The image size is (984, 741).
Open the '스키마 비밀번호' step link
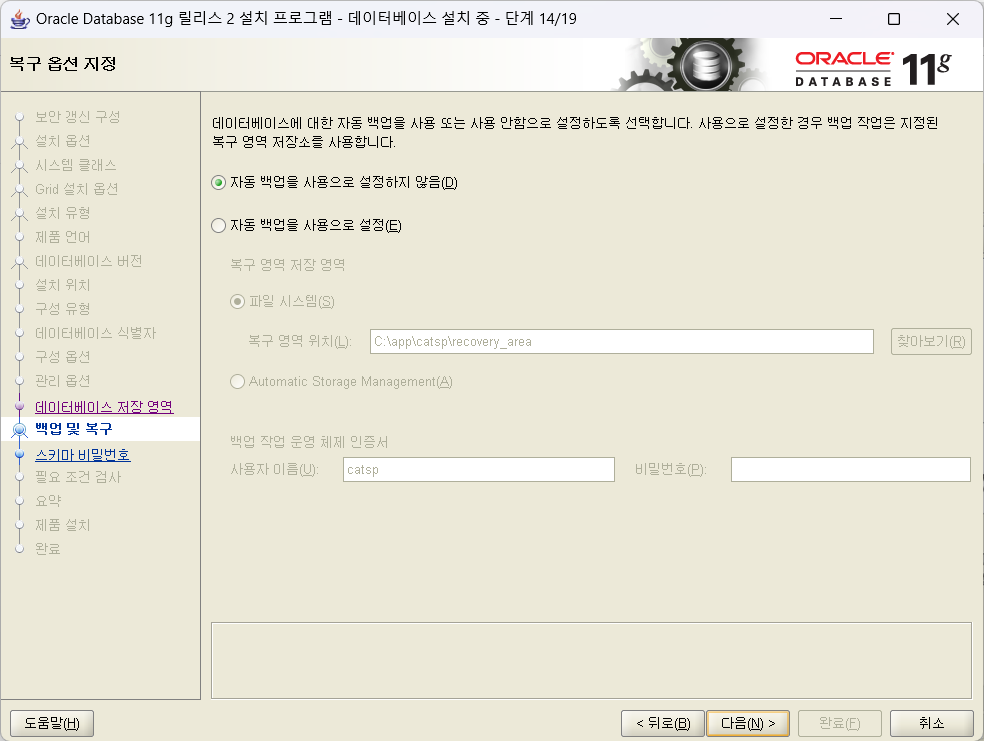83,454
